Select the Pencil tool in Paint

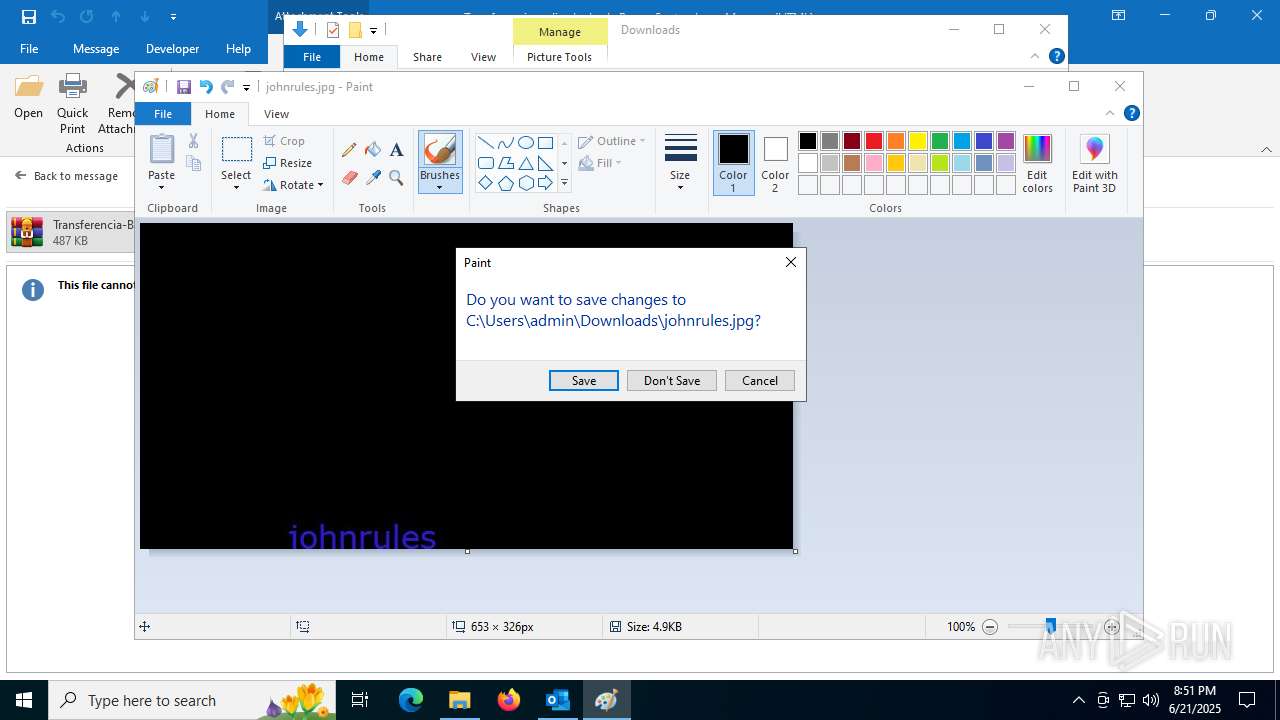[x=349, y=150]
